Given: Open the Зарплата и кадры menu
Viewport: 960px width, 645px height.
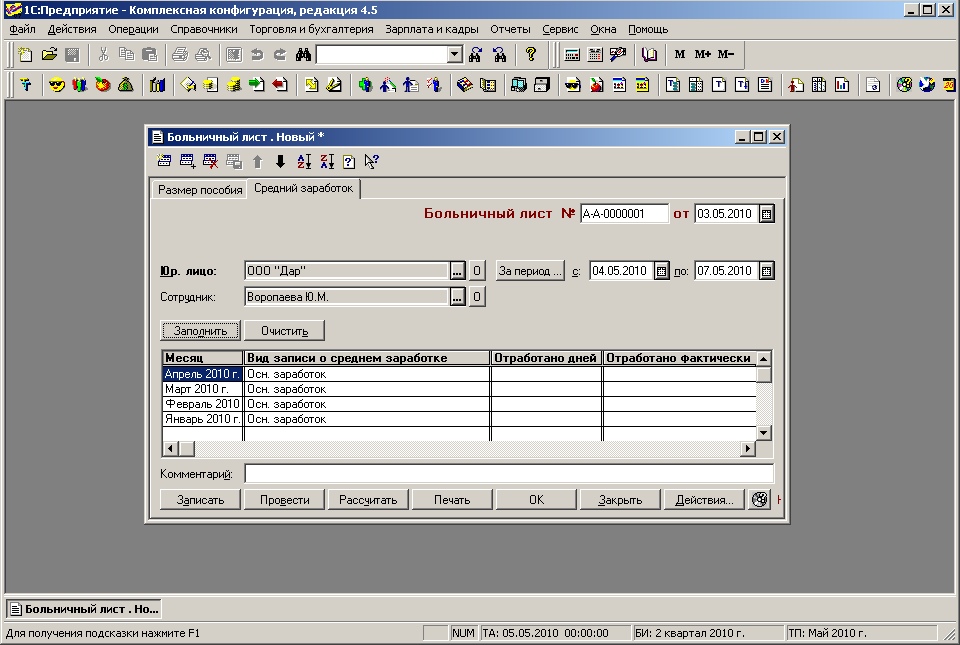Looking at the screenshot, I should coord(432,29).
